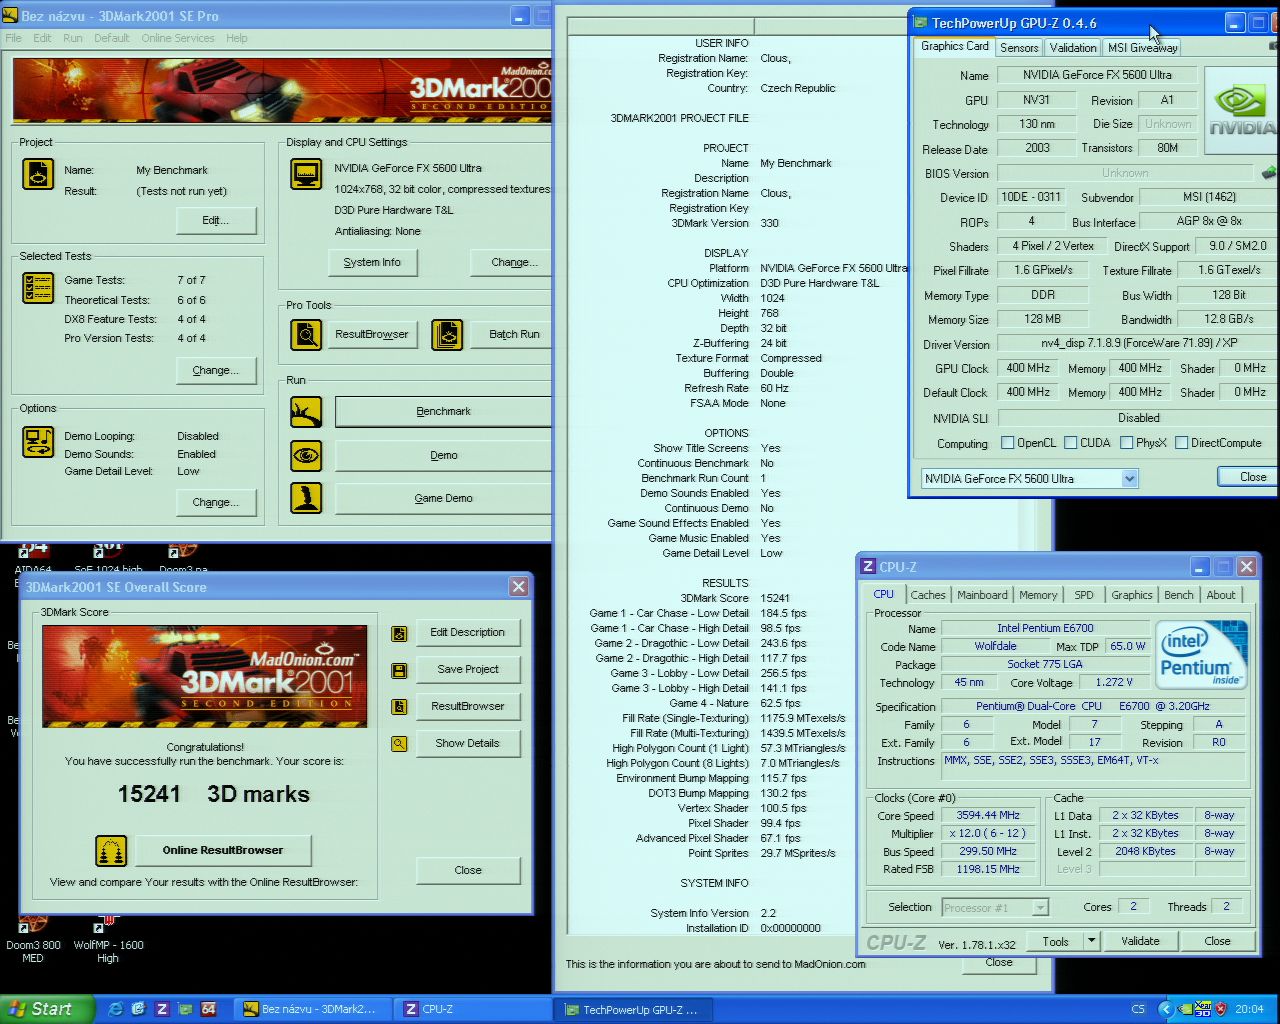Open the WolfMP 1600 High desktop shortcut

point(108,938)
